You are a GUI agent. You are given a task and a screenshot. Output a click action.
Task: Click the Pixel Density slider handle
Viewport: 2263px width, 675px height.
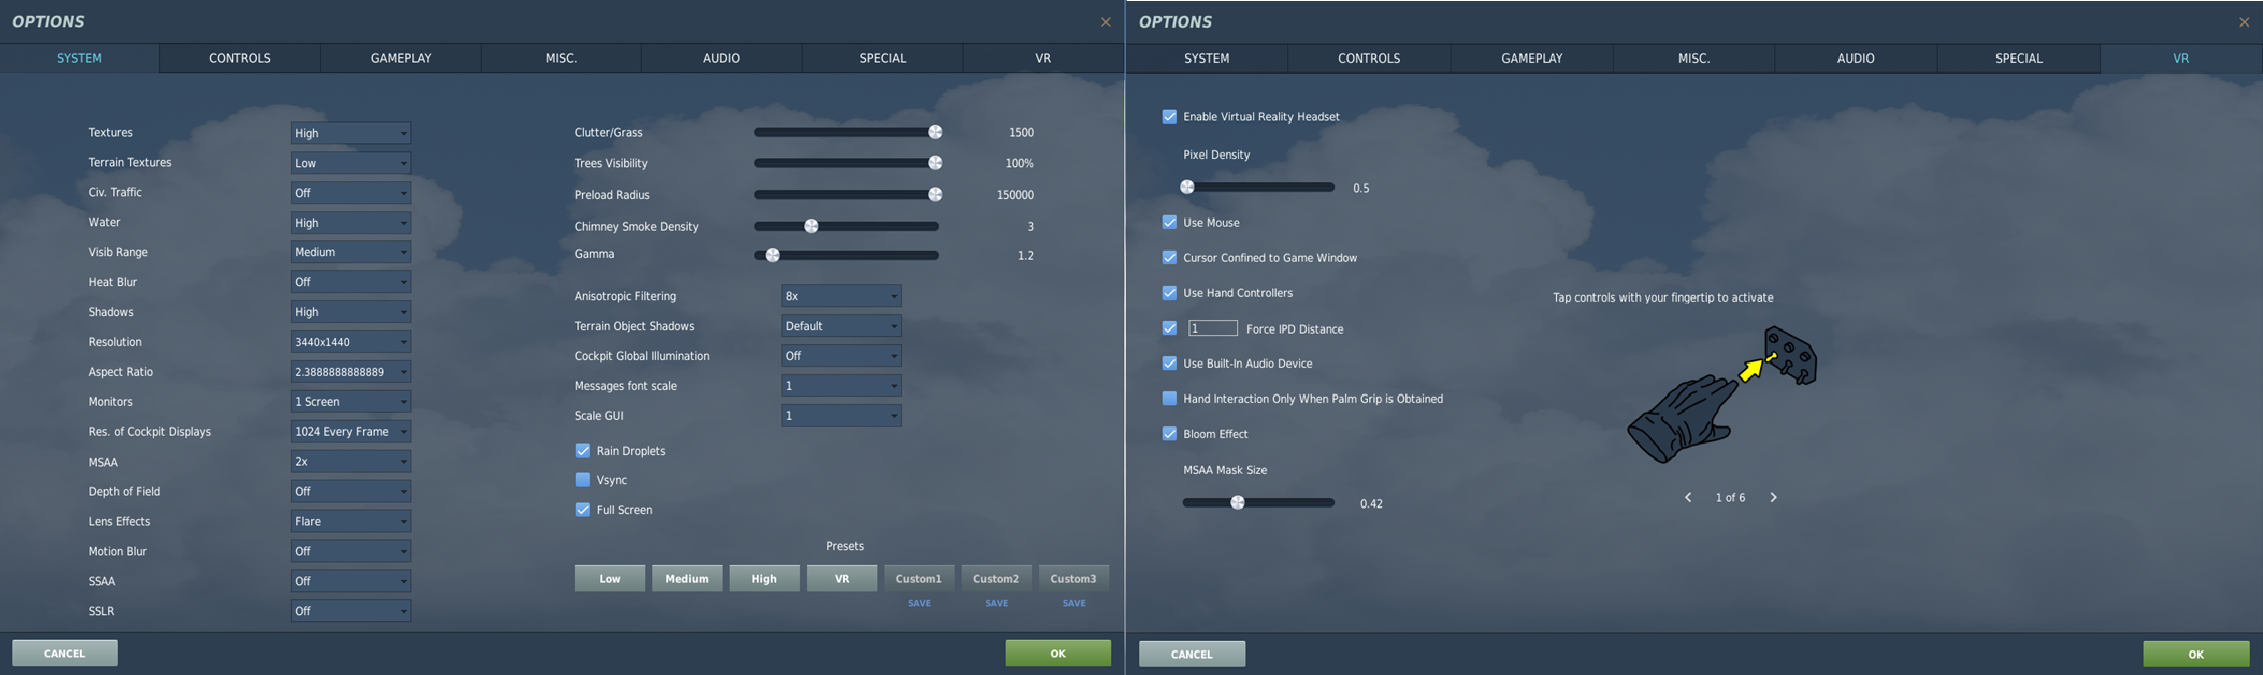pyautogui.click(x=1188, y=187)
